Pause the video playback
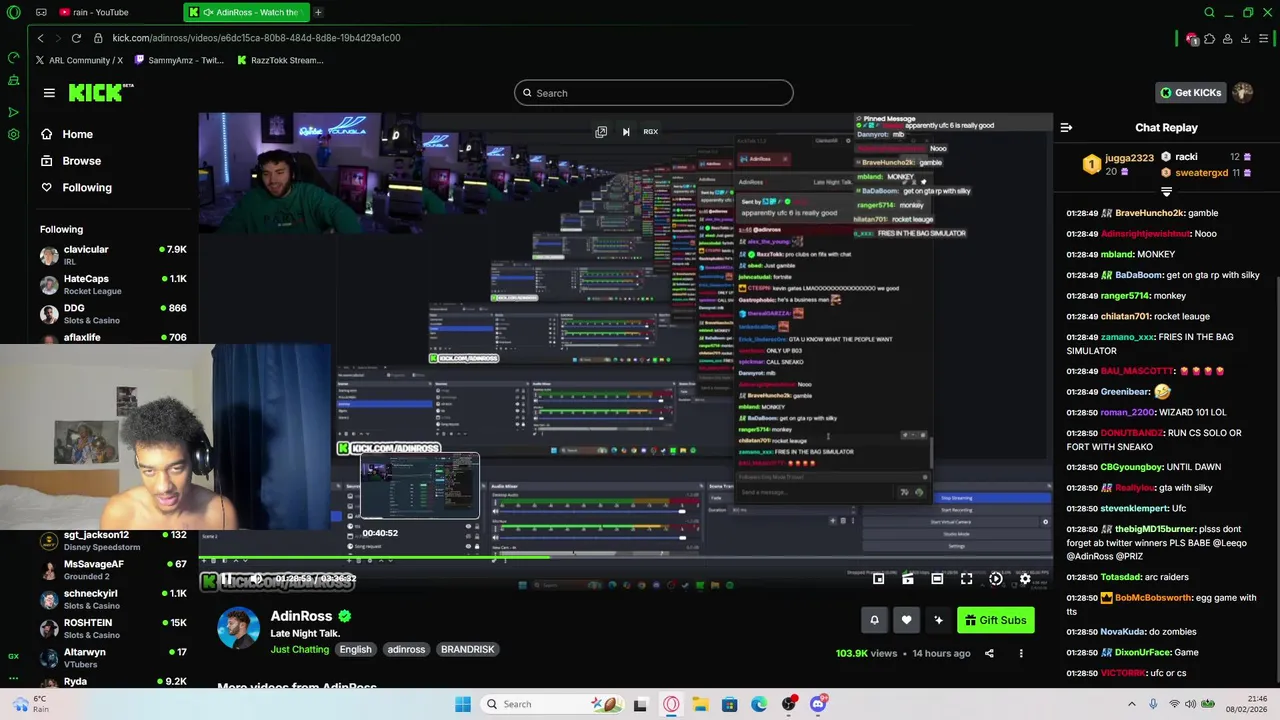This screenshot has width=1280, height=720. click(227, 578)
